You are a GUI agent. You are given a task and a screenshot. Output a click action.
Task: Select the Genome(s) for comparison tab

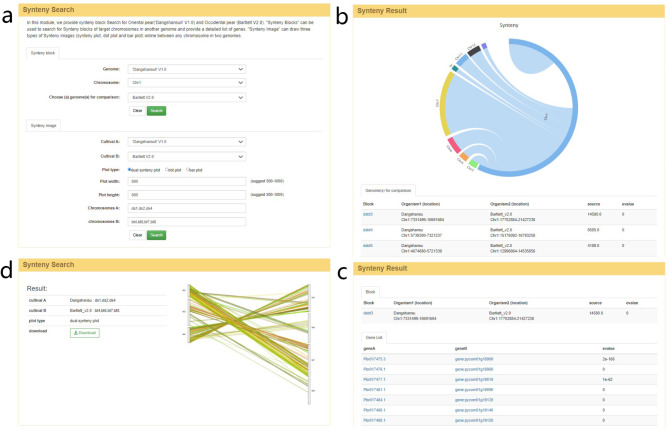click(x=388, y=190)
